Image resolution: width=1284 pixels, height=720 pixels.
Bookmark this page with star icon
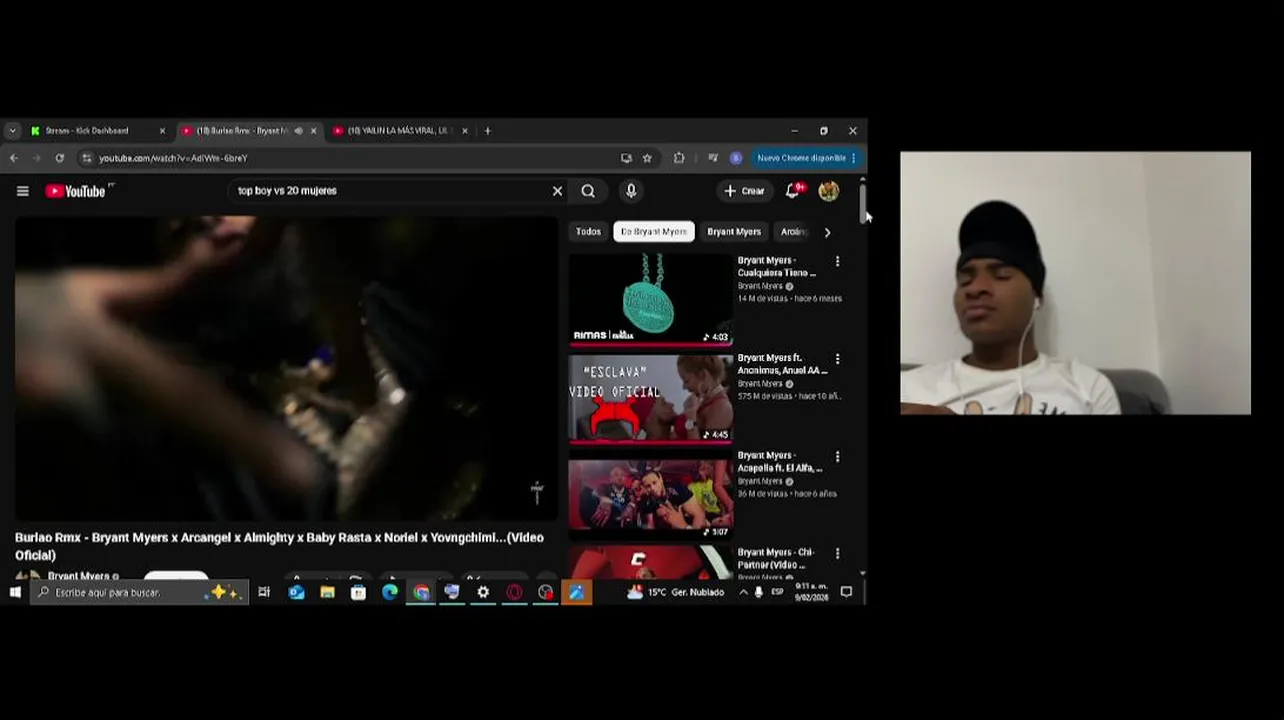[647, 158]
